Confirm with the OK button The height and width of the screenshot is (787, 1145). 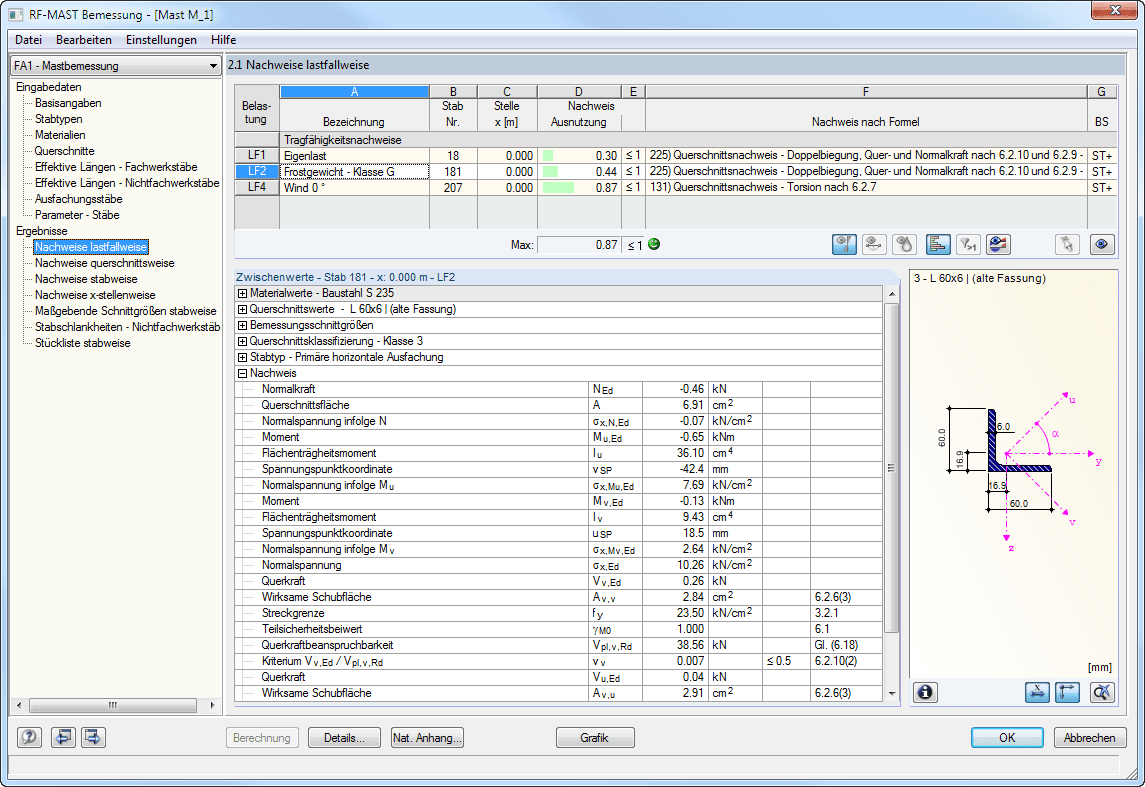(x=1007, y=738)
